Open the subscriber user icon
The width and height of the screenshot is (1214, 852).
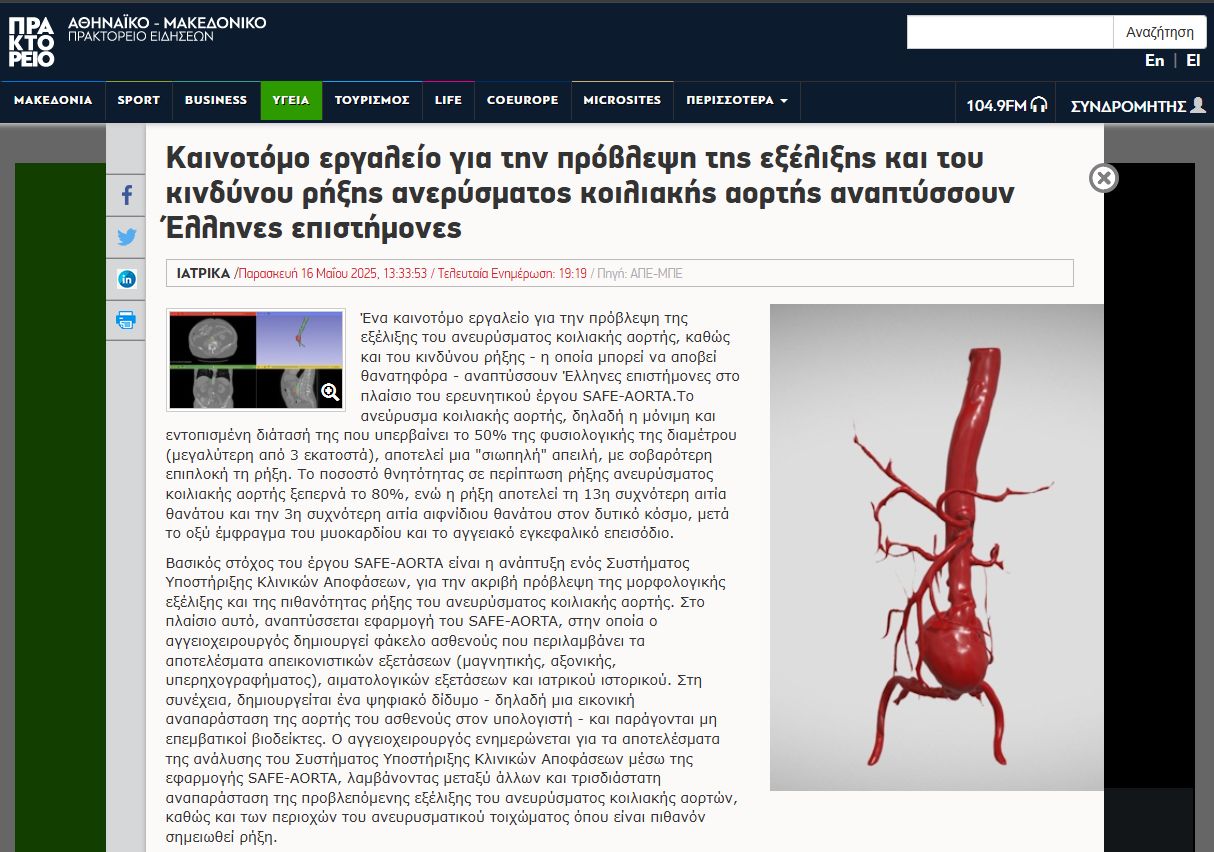[x=1198, y=104]
